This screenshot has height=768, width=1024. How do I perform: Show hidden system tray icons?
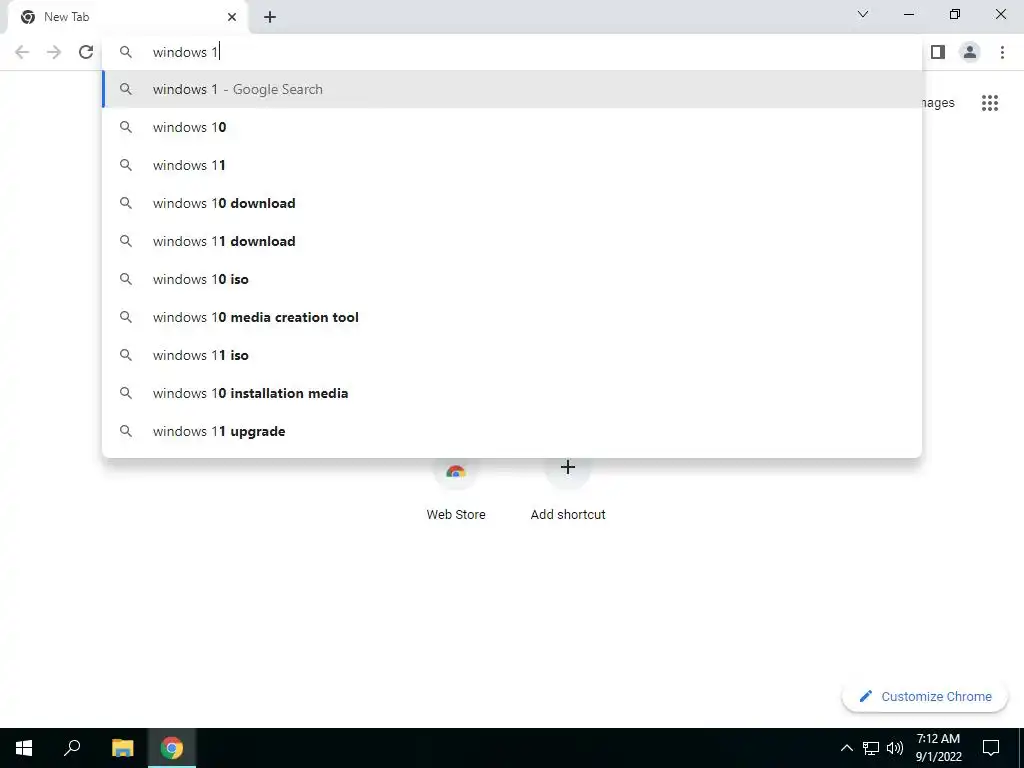[x=846, y=748]
